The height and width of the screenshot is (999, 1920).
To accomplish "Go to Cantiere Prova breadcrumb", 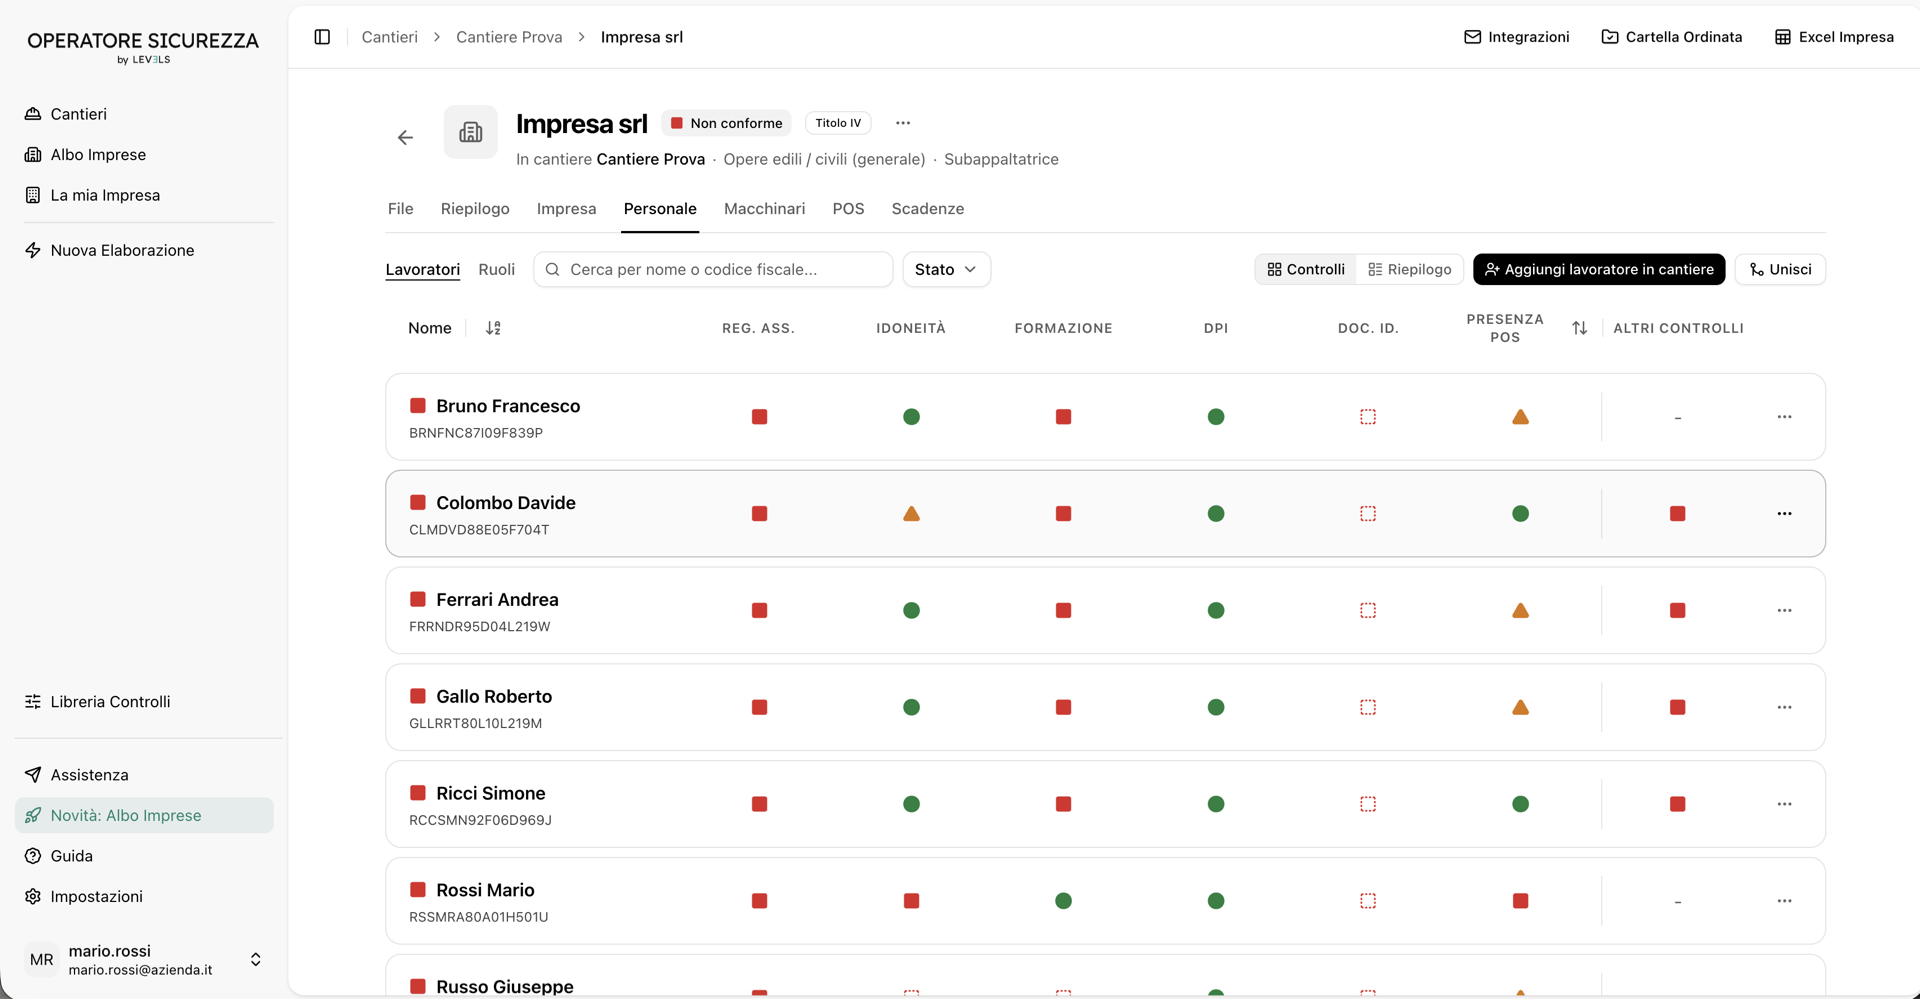I will 509,37.
